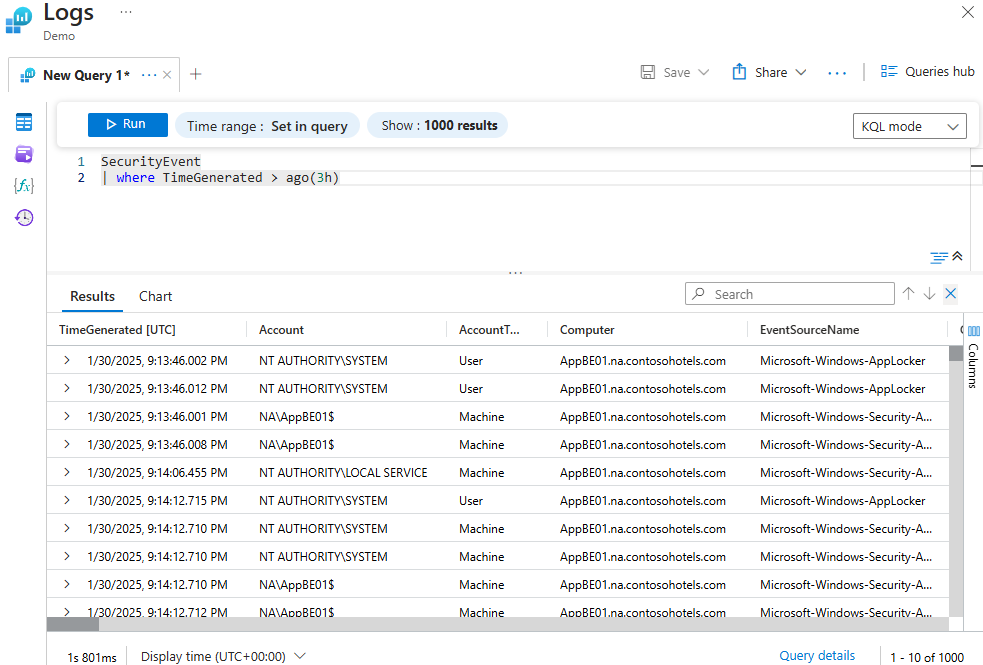Viewport: 983px width, 665px height.
Task: Select the Results tab
Action: click(92, 296)
